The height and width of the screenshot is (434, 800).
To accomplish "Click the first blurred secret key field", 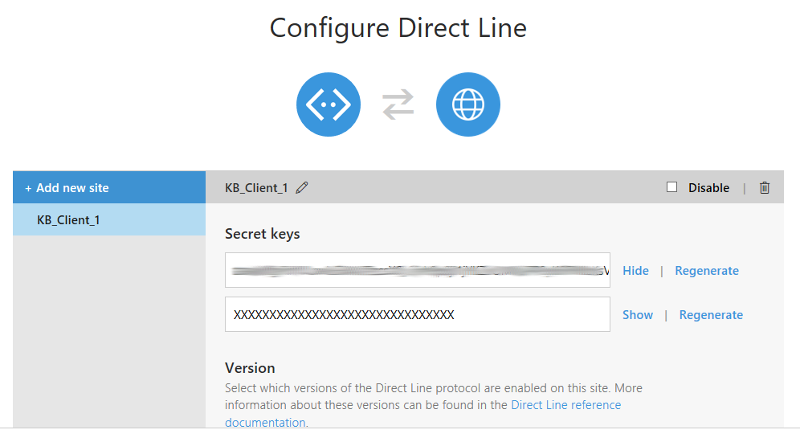I will (417, 270).
